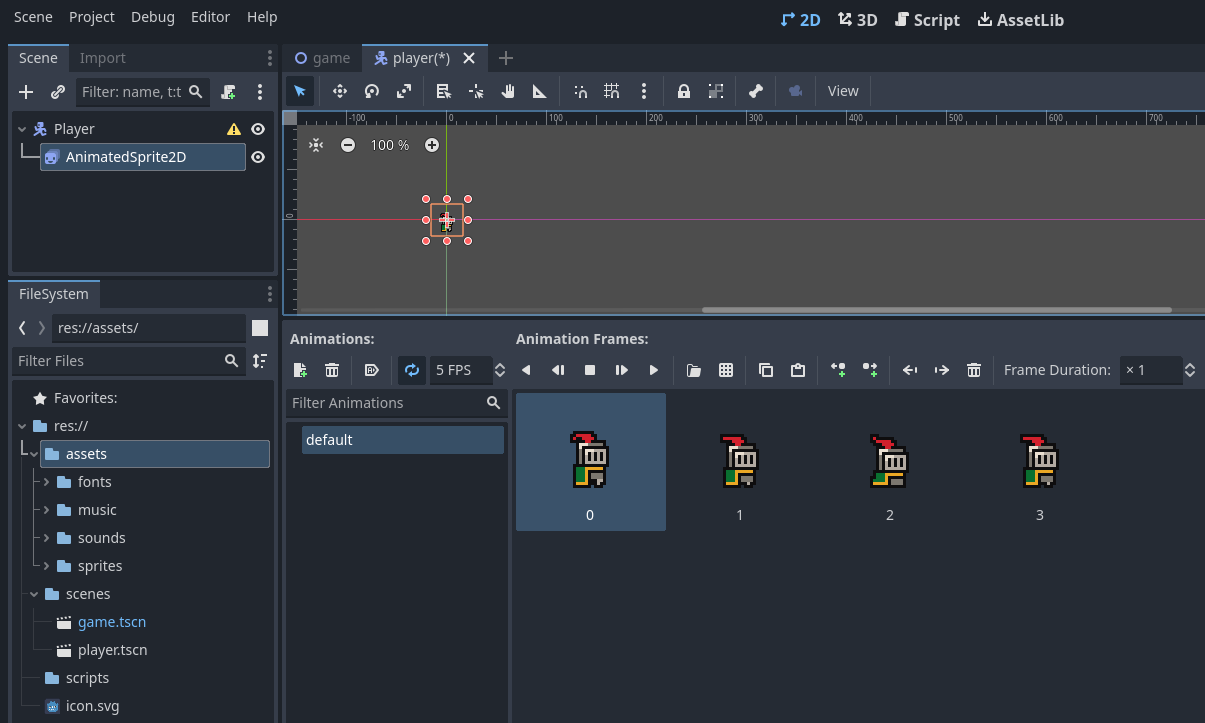Expand the fonts folder

(46, 482)
